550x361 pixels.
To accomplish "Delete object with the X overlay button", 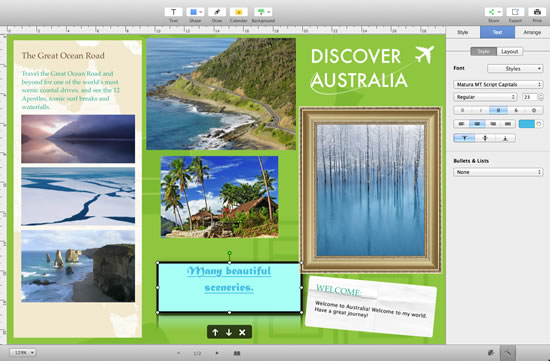I will (242, 332).
